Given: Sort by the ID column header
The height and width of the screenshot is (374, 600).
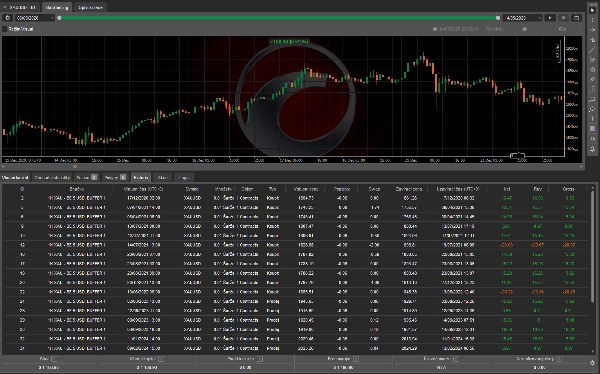Looking at the screenshot, I should (22, 189).
